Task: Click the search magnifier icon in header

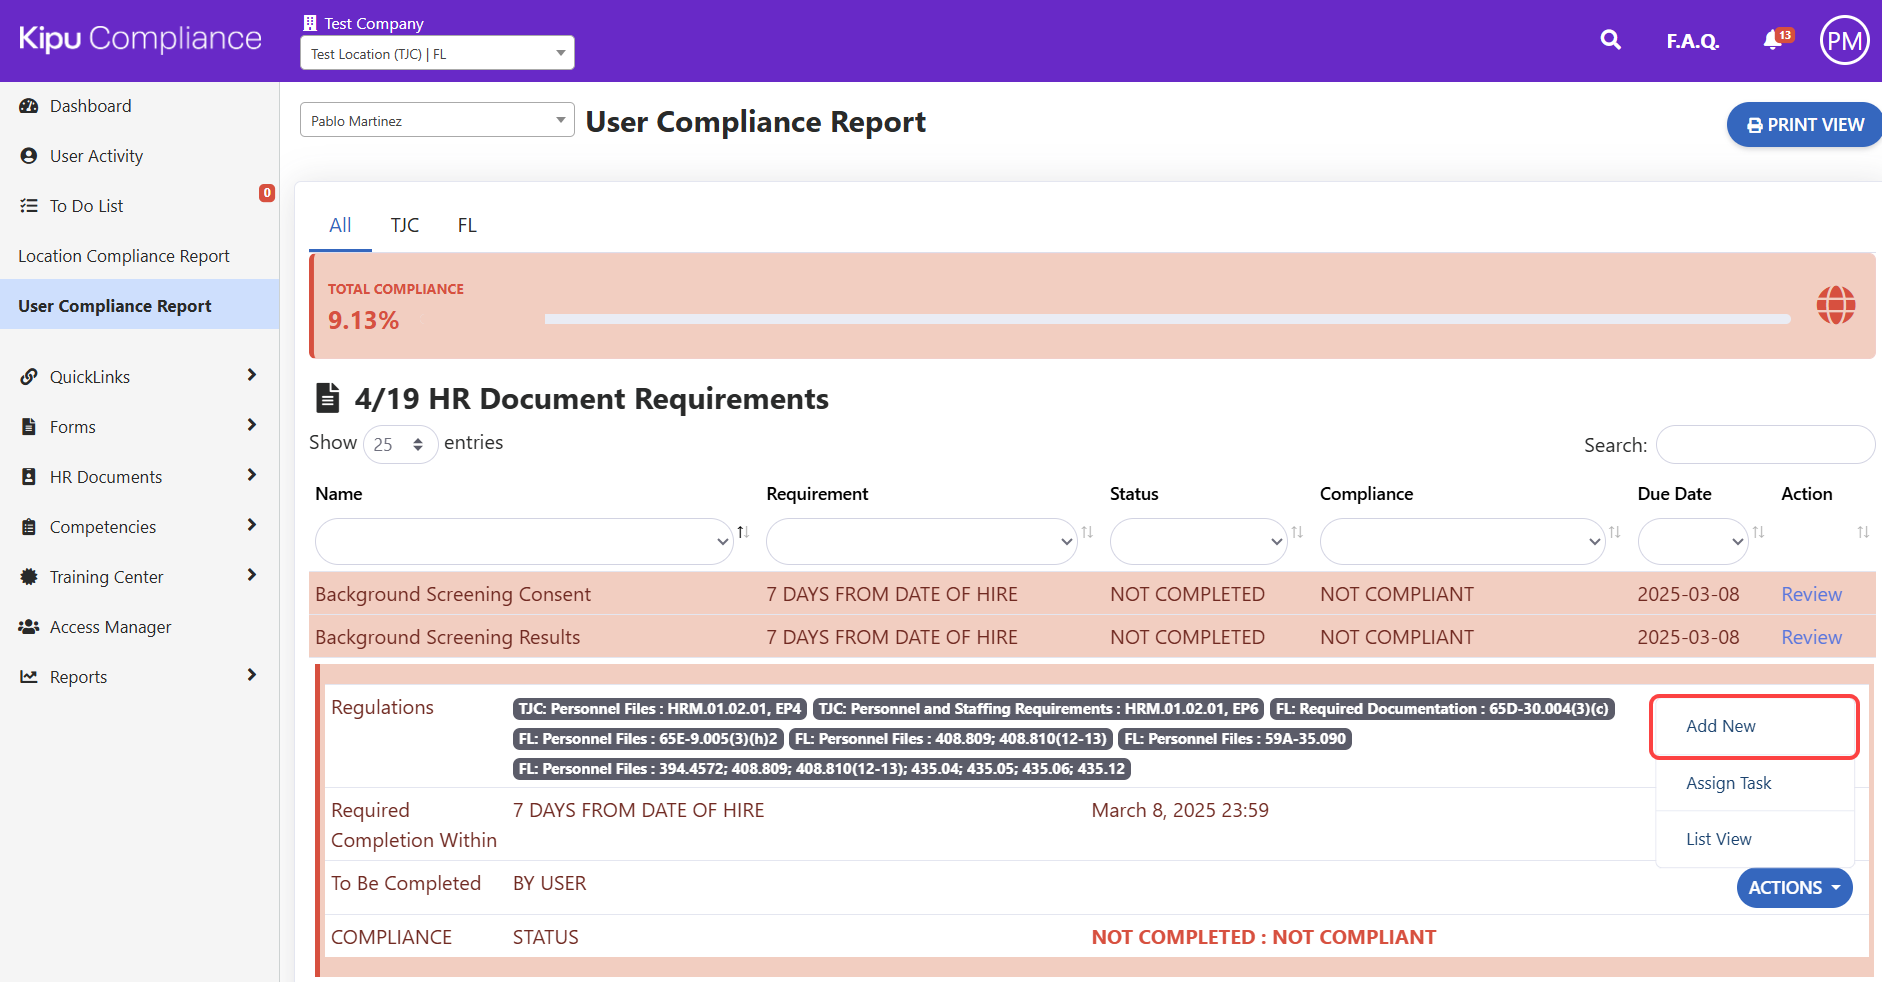Action: 1610,40
